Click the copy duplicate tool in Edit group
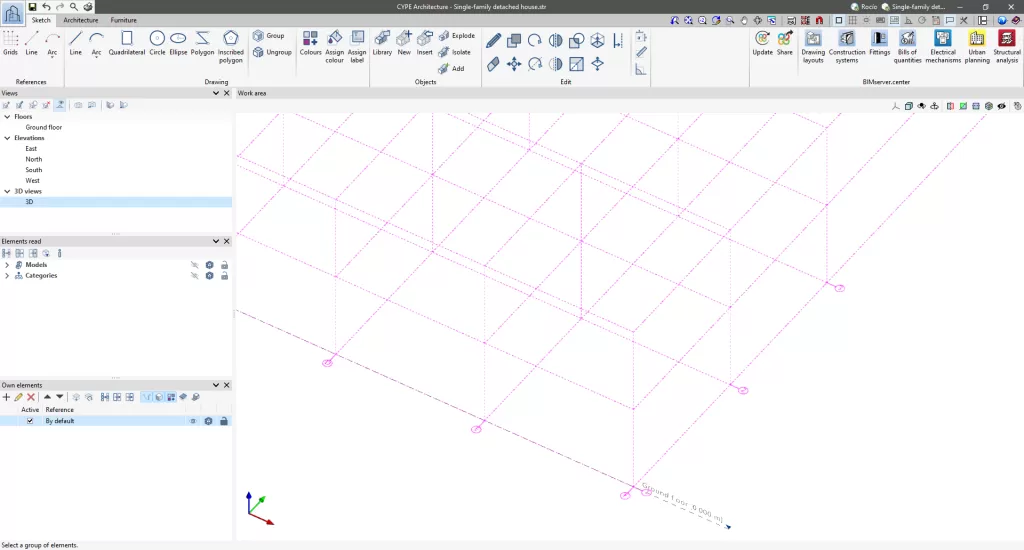This screenshot has width=1024, height=550. tap(514, 40)
